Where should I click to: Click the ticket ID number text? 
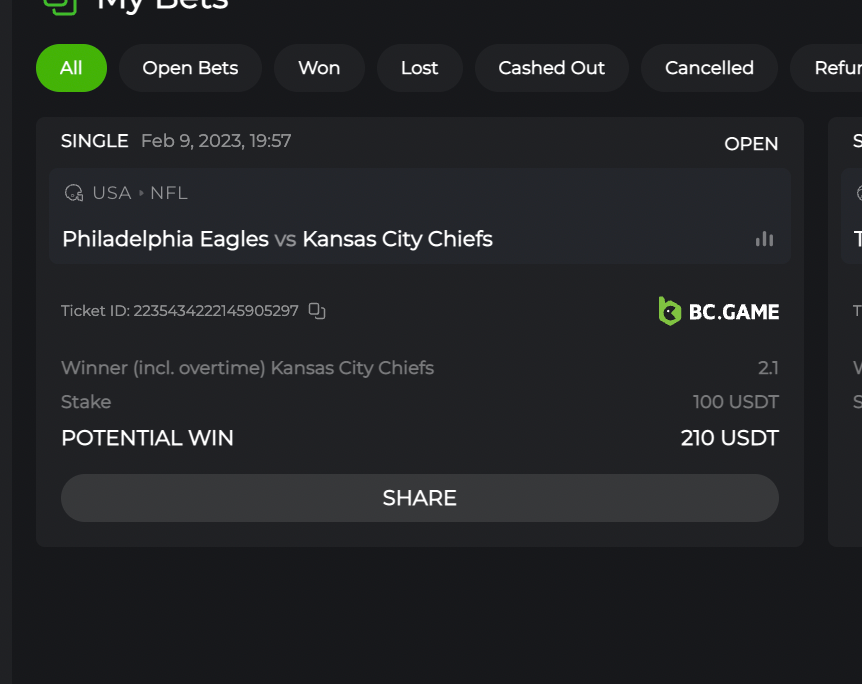[x=216, y=311]
